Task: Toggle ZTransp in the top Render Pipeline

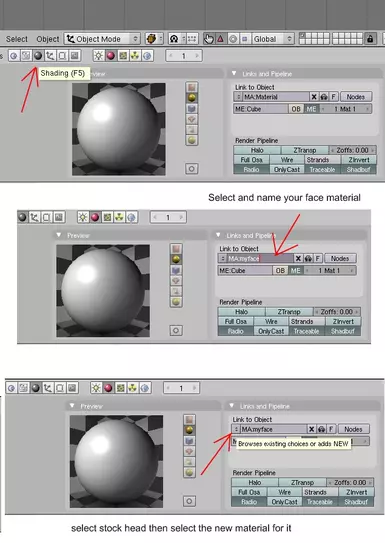Action: tap(305, 150)
